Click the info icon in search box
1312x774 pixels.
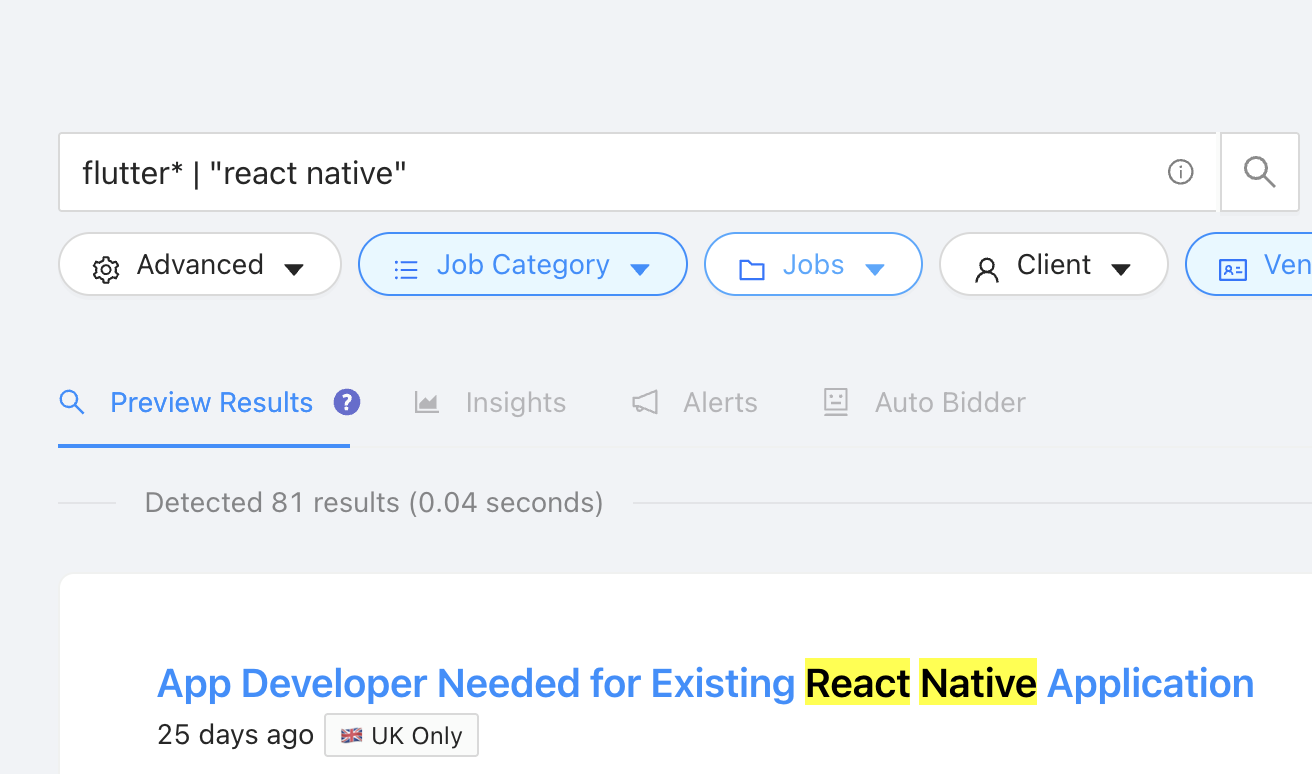pos(1180,173)
